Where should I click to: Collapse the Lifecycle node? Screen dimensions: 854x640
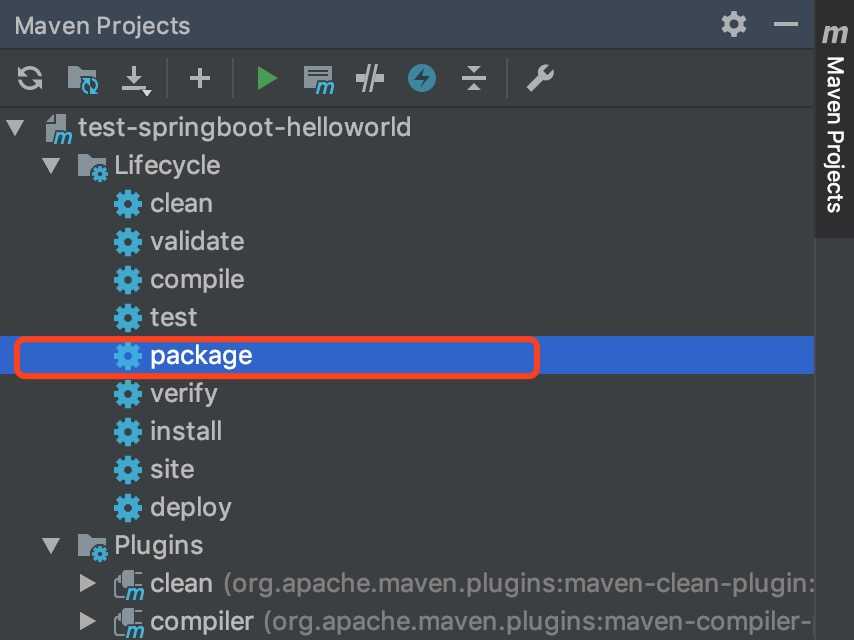coord(51,166)
